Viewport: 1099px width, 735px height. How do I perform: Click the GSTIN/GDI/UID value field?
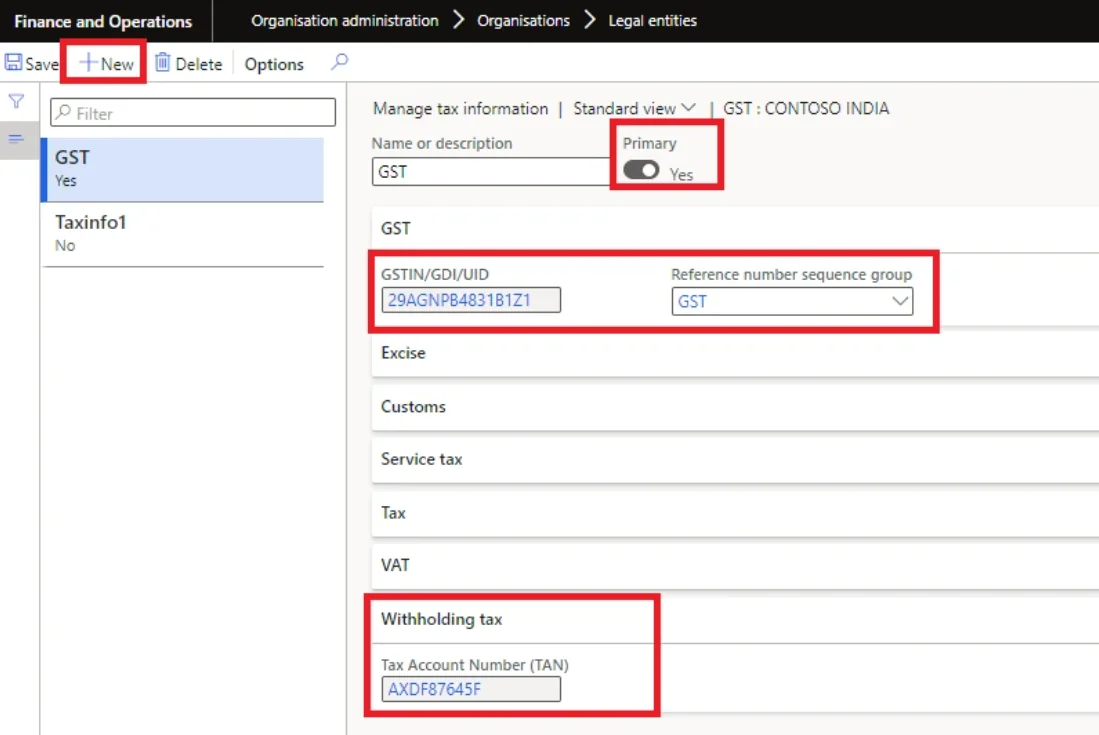pos(471,300)
